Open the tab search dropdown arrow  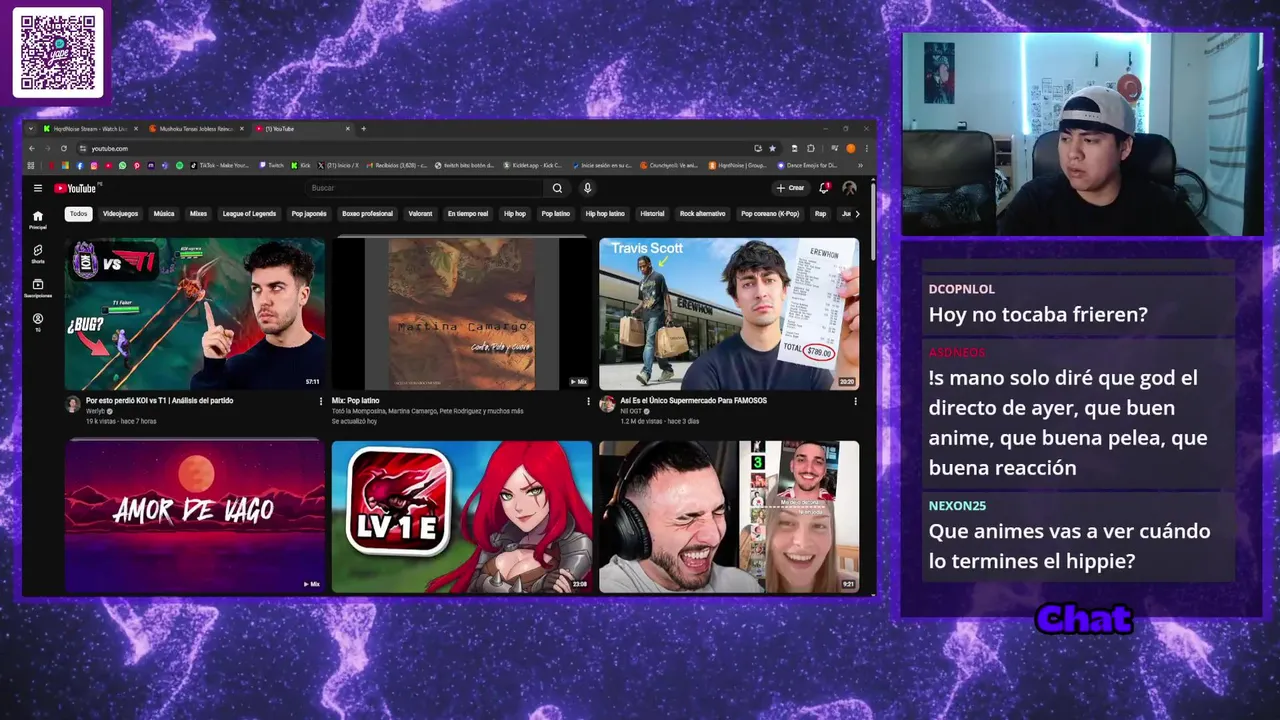tap(31, 129)
